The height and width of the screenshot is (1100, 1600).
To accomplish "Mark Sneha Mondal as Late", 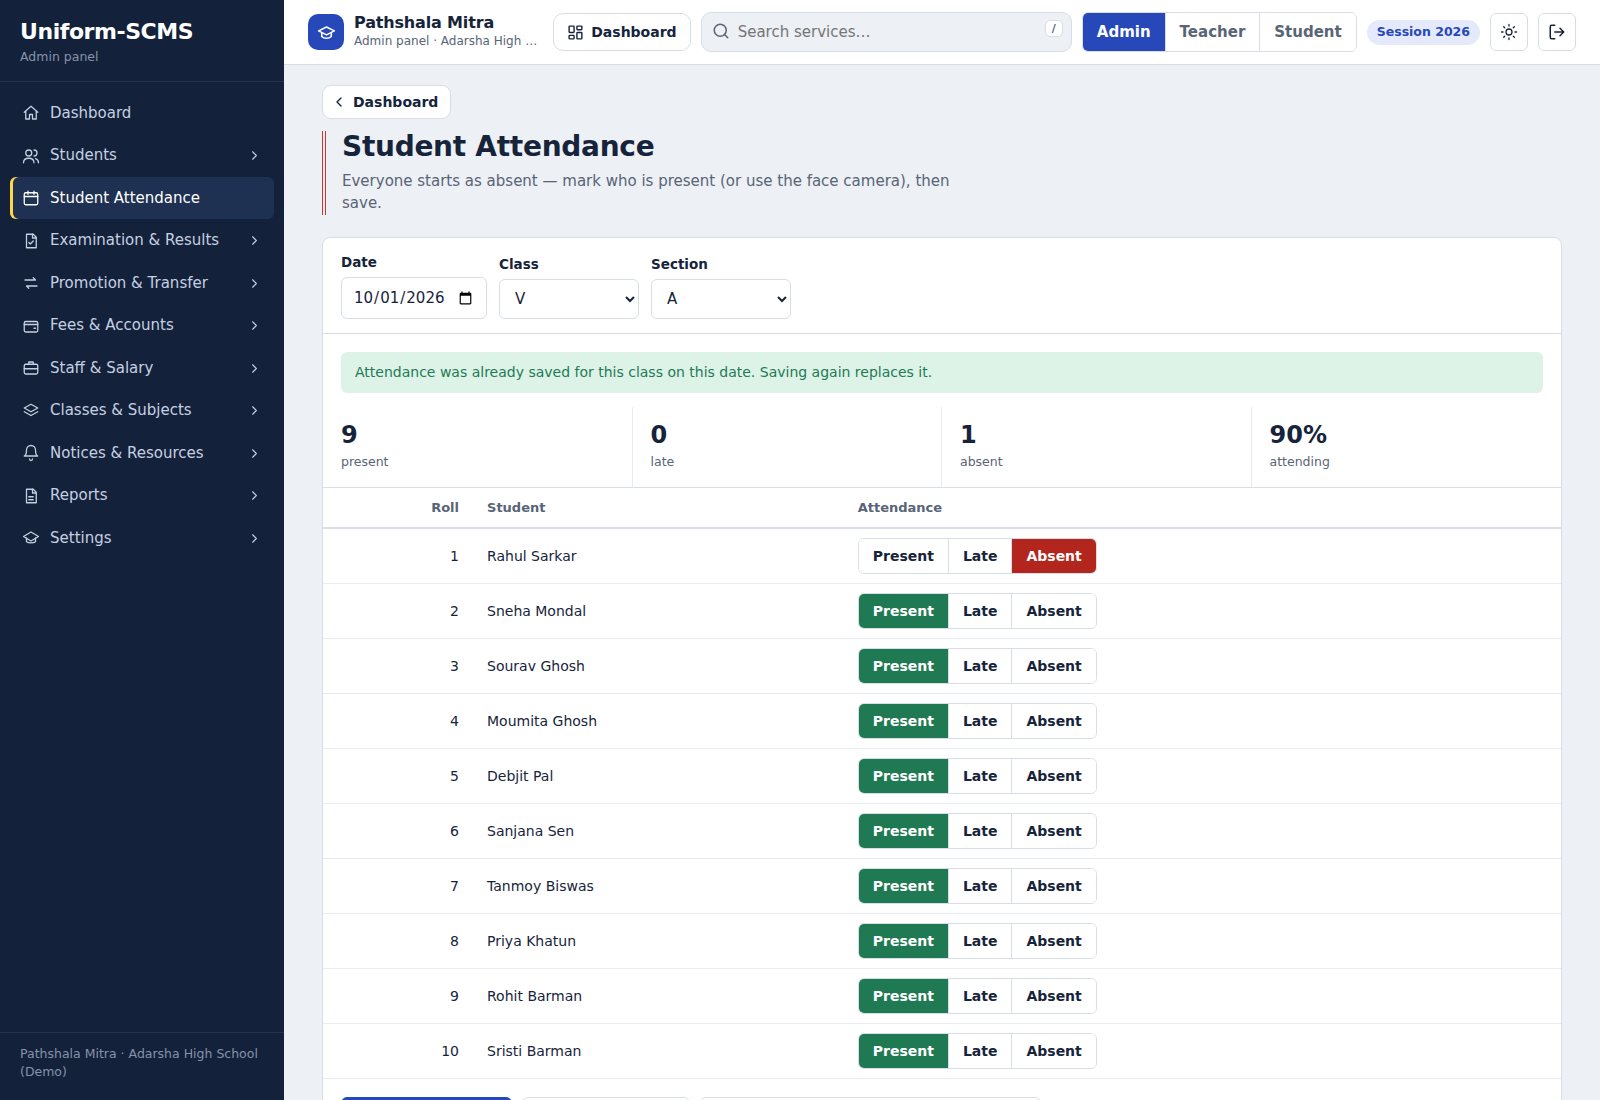I will pyautogui.click(x=980, y=611).
